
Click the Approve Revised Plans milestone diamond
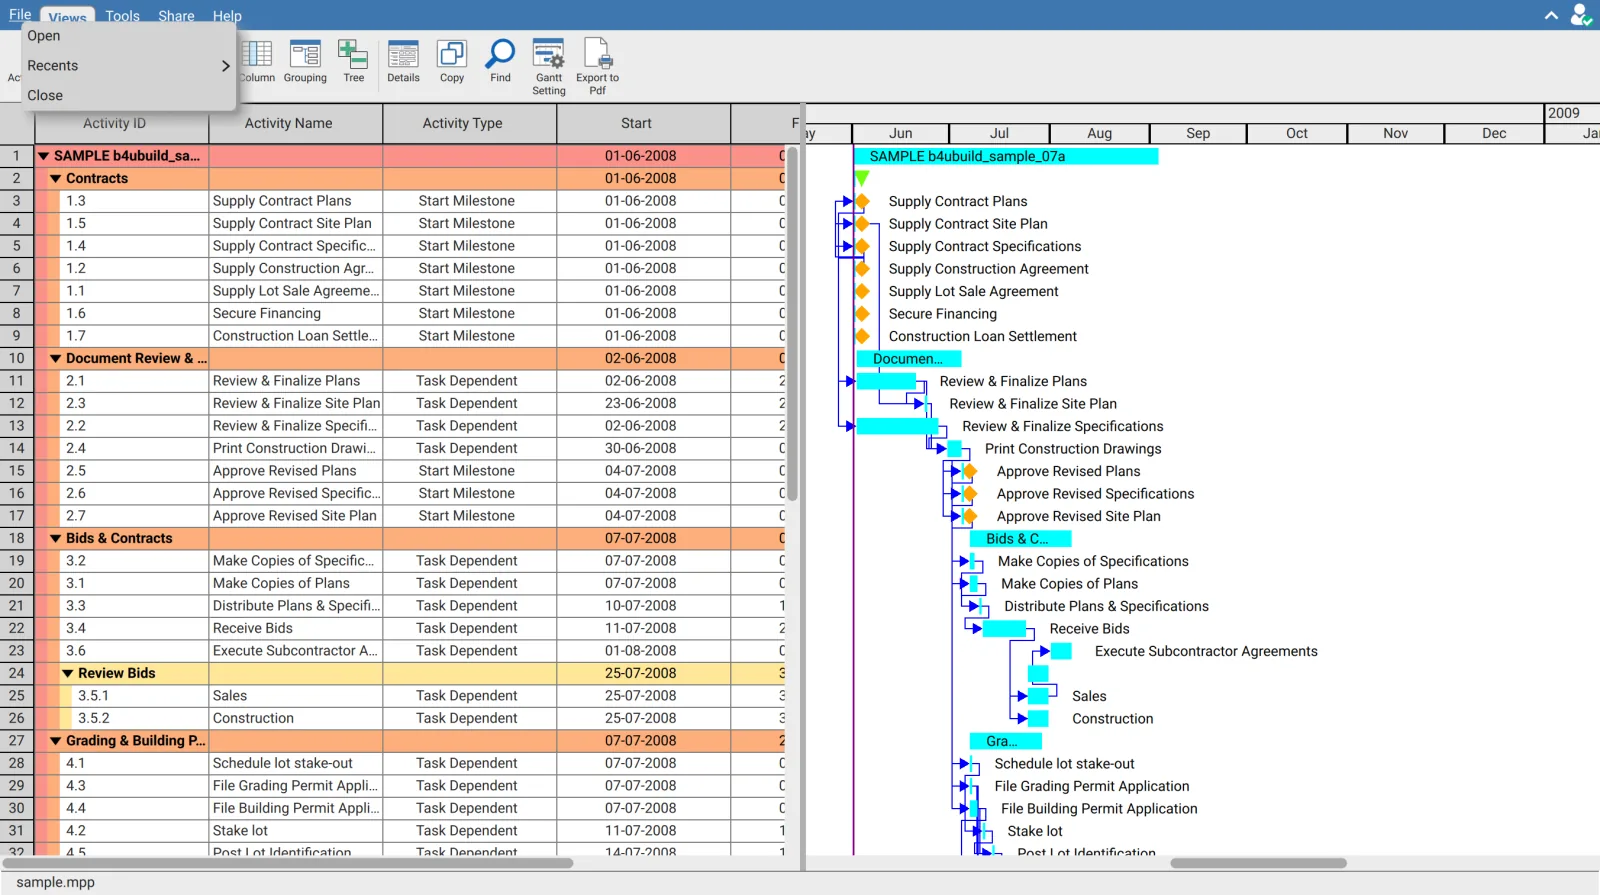[x=969, y=471]
